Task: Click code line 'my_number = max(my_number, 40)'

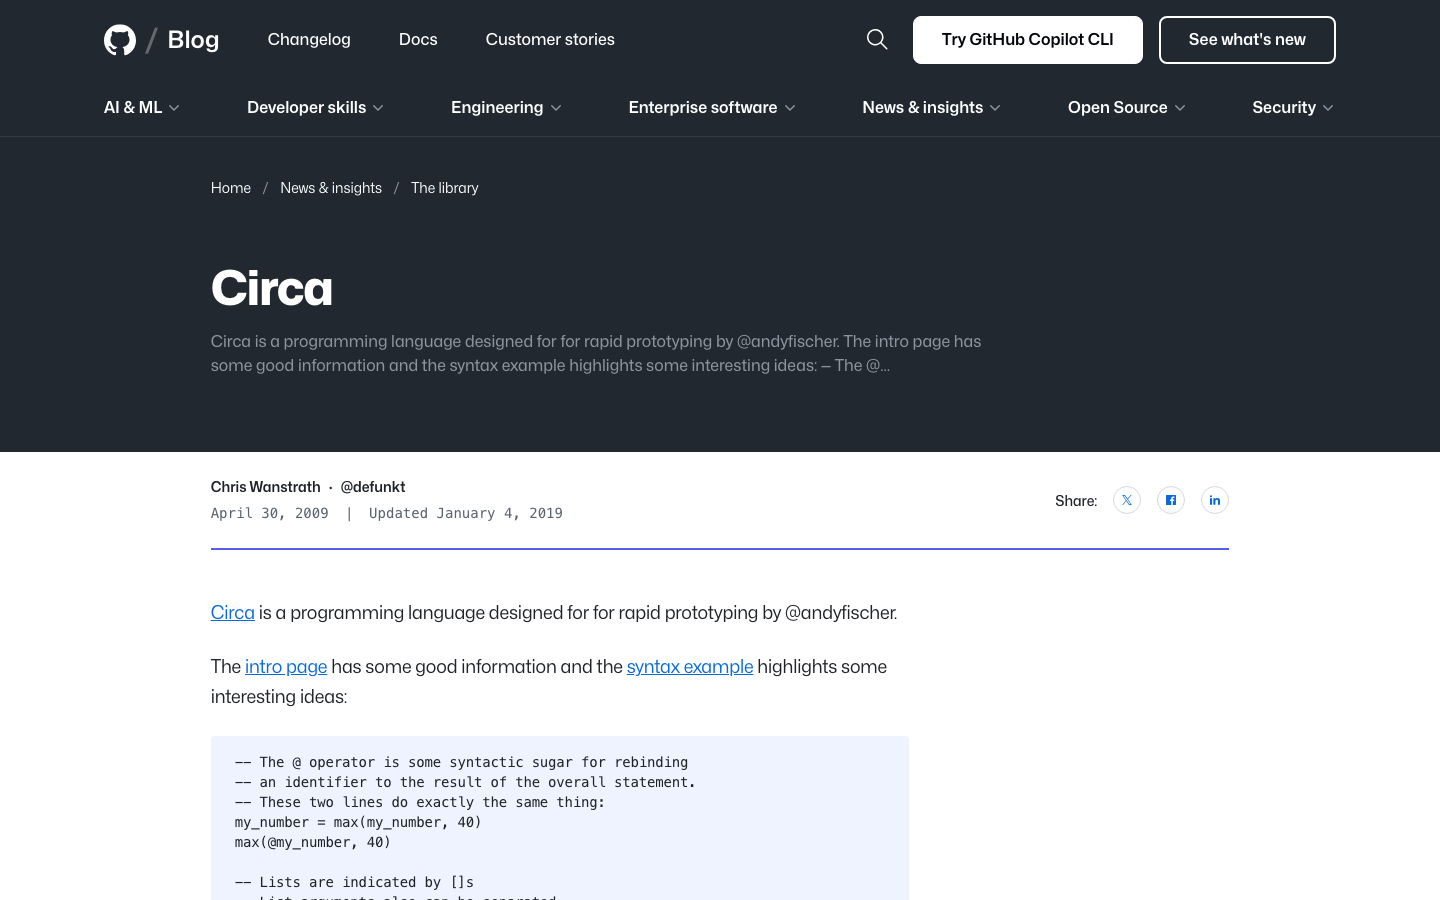Action: 358,822
